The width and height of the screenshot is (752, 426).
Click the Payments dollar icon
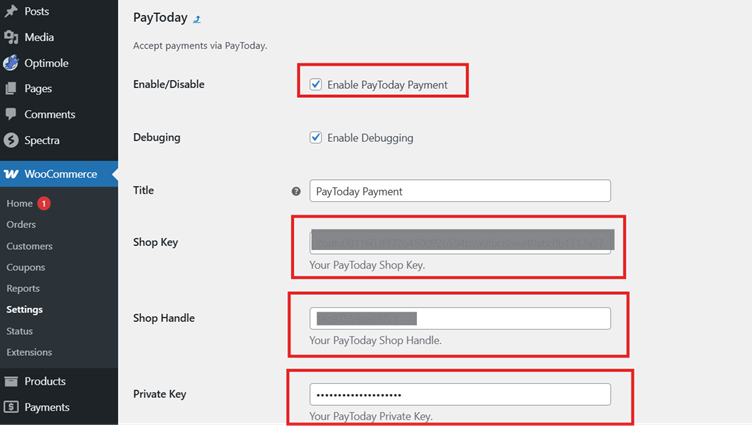[11, 407]
